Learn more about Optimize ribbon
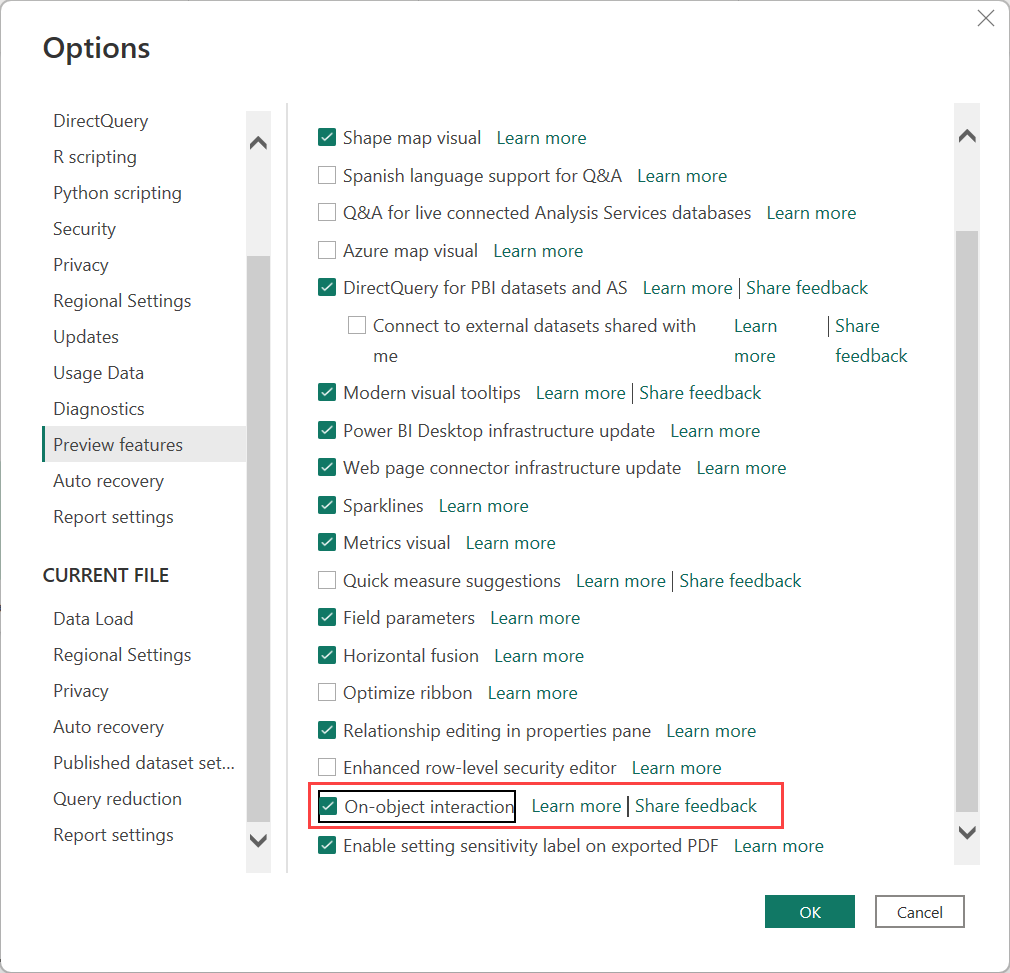The width and height of the screenshot is (1010, 973). tap(532, 693)
